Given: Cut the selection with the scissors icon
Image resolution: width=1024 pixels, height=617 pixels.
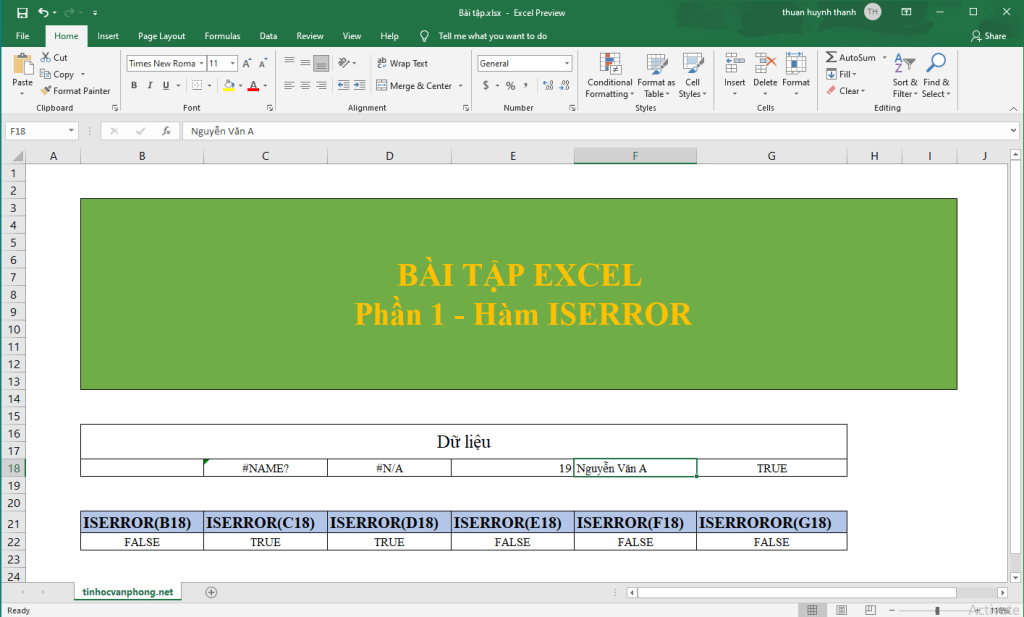Looking at the screenshot, I should coord(46,57).
